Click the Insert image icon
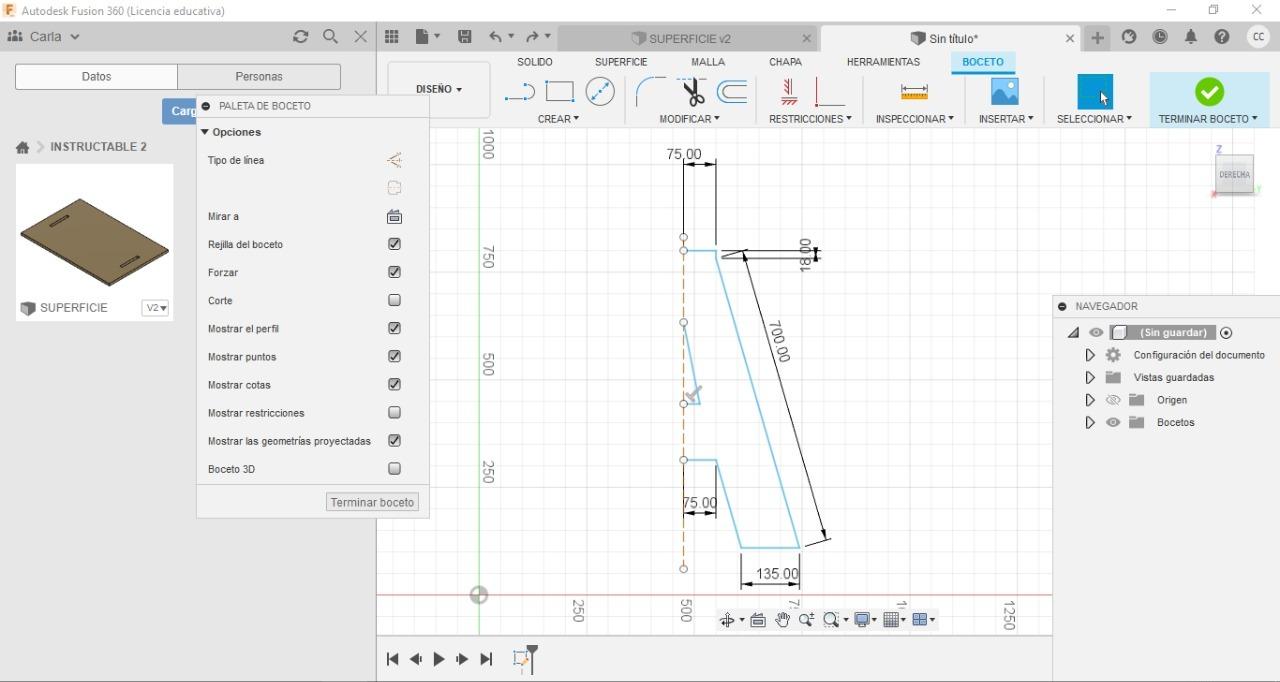Viewport: 1280px width, 682px height. tap(1004, 92)
